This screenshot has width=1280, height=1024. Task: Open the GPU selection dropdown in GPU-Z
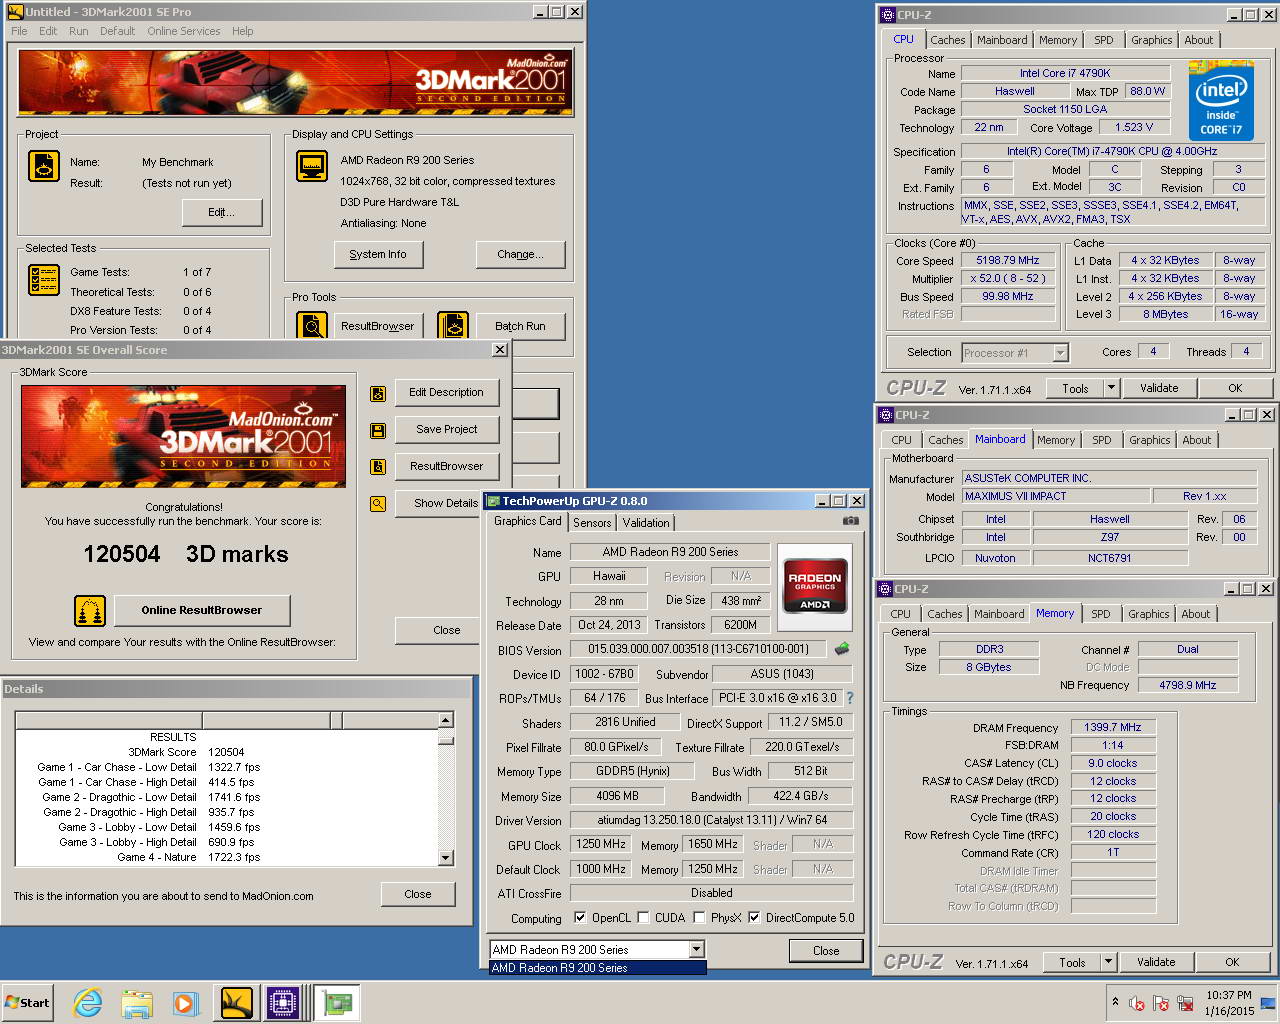pos(697,949)
